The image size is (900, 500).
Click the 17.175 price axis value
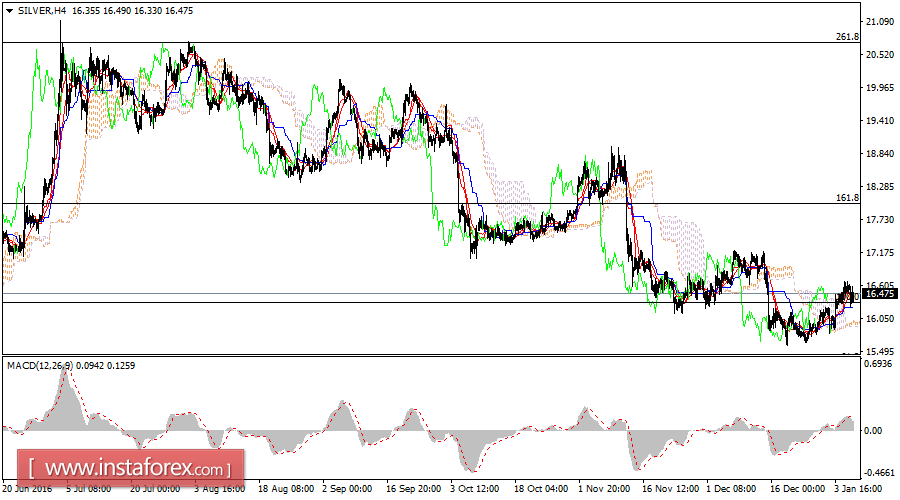tap(880, 253)
